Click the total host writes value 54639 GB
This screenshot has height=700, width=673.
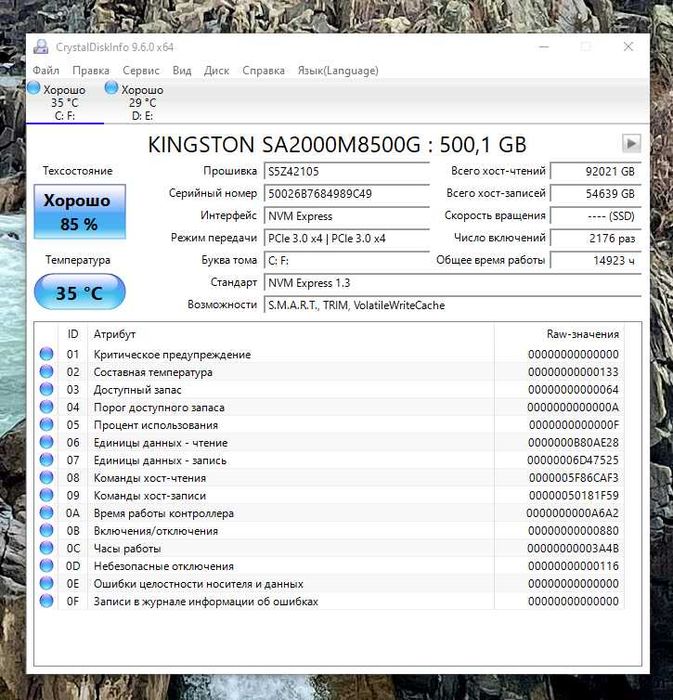coord(596,193)
